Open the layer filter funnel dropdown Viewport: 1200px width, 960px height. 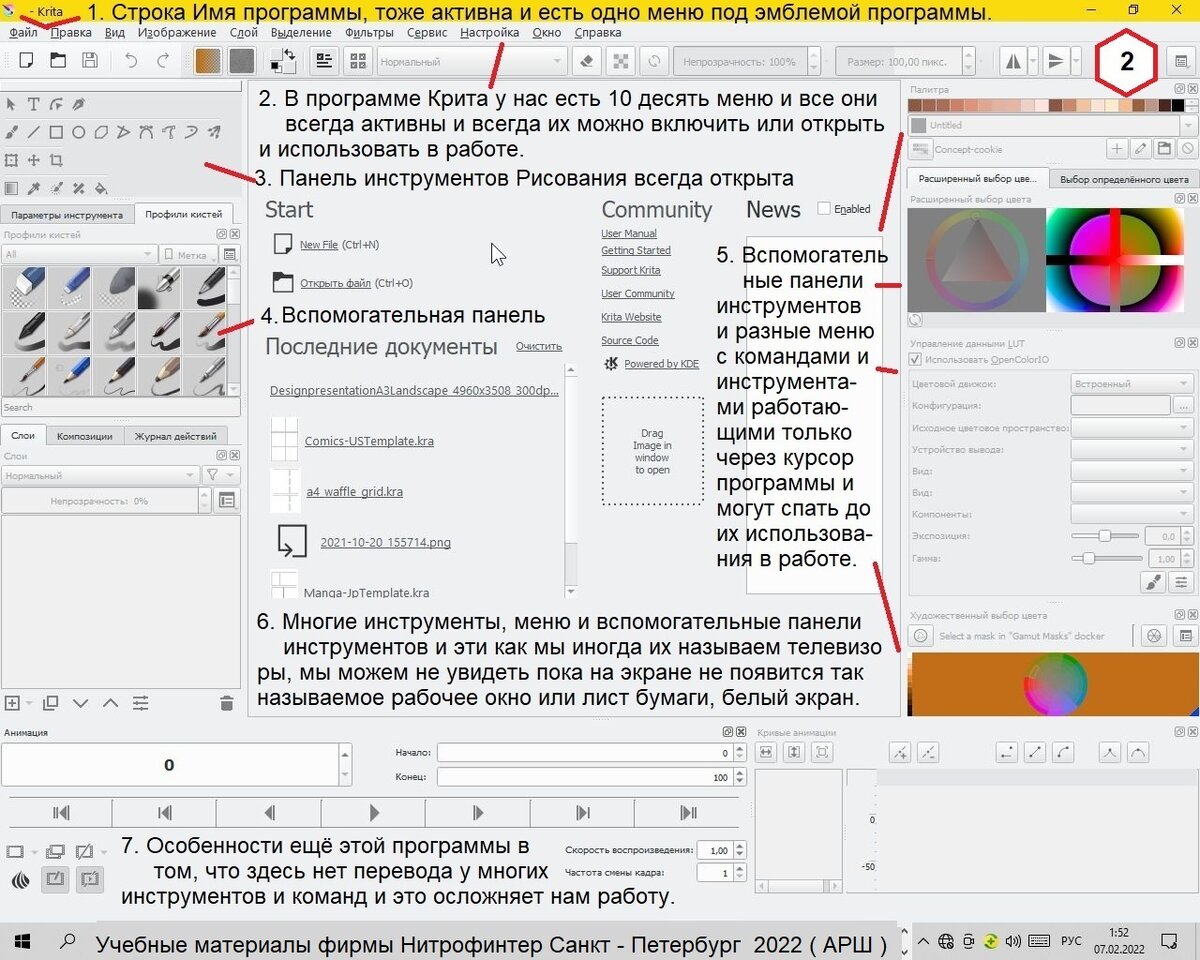221,475
